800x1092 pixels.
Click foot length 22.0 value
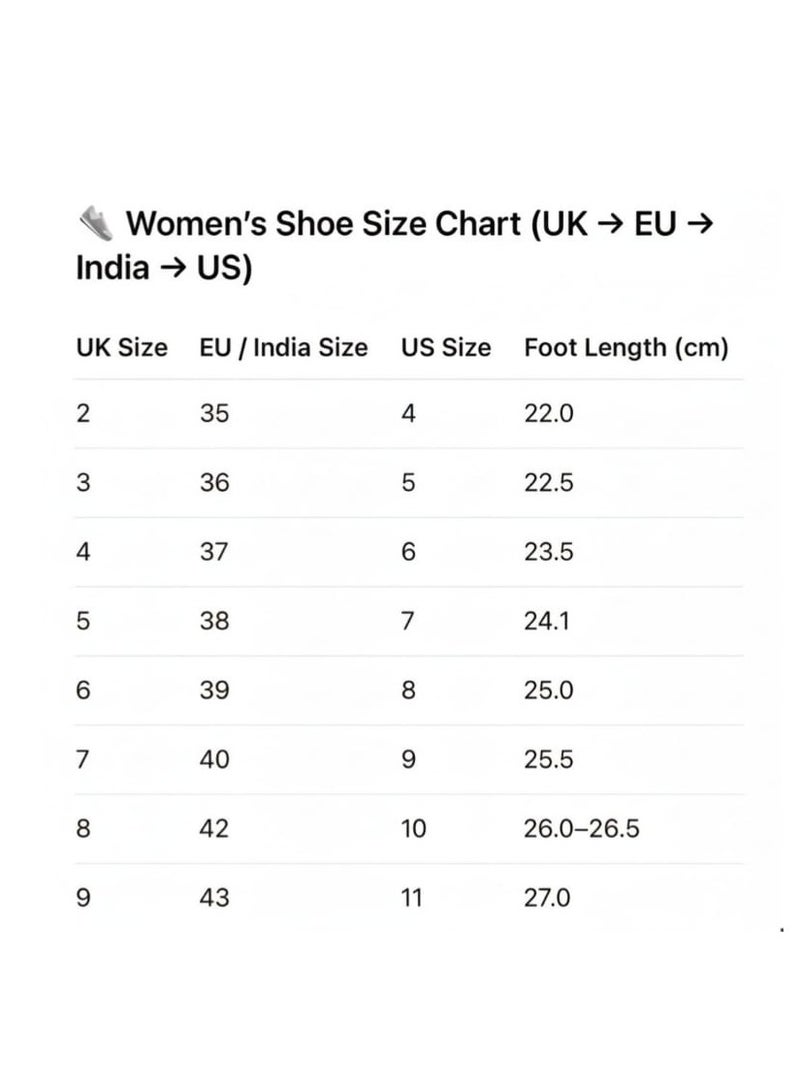[x=549, y=413]
